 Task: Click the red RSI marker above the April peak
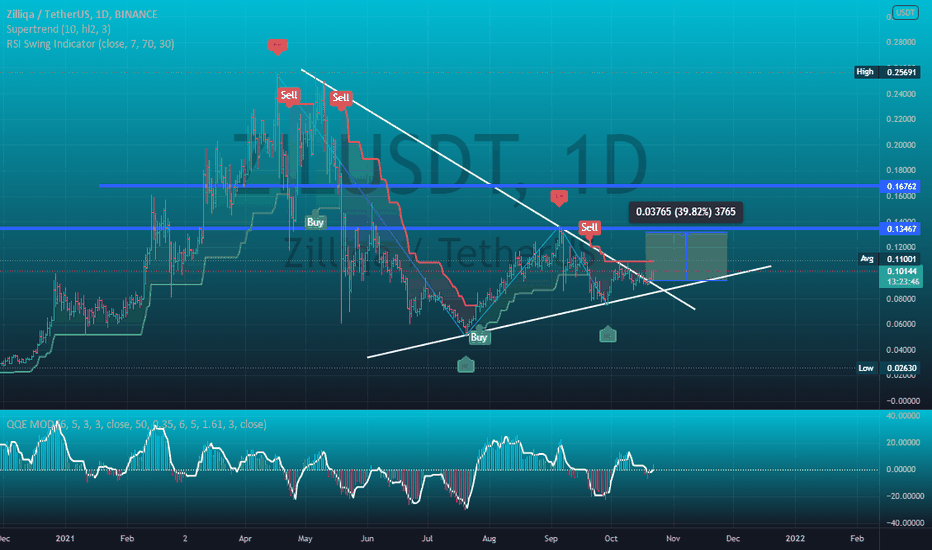pyautogui.click(x=277, y=45)
